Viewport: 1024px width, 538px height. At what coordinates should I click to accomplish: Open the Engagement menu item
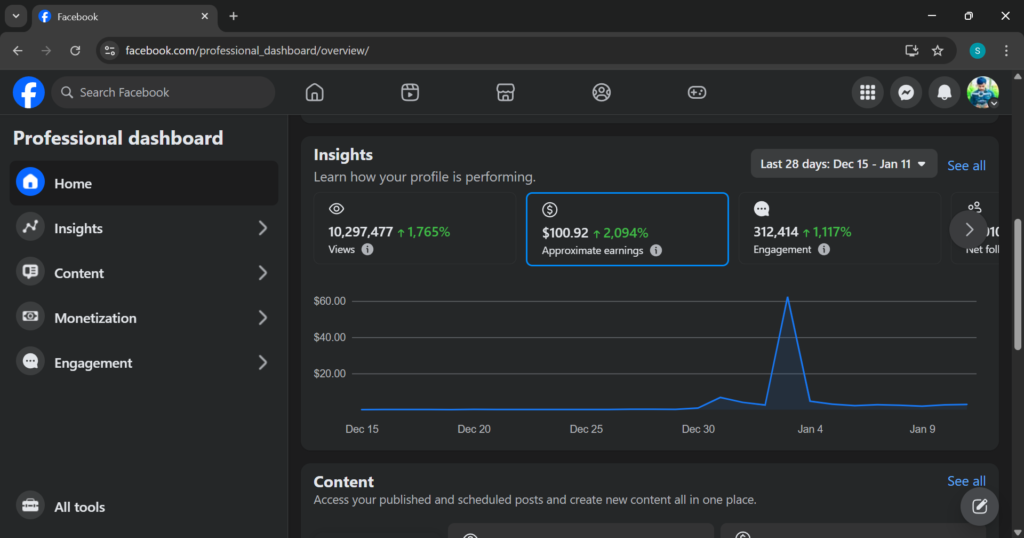tap(144, 362)
